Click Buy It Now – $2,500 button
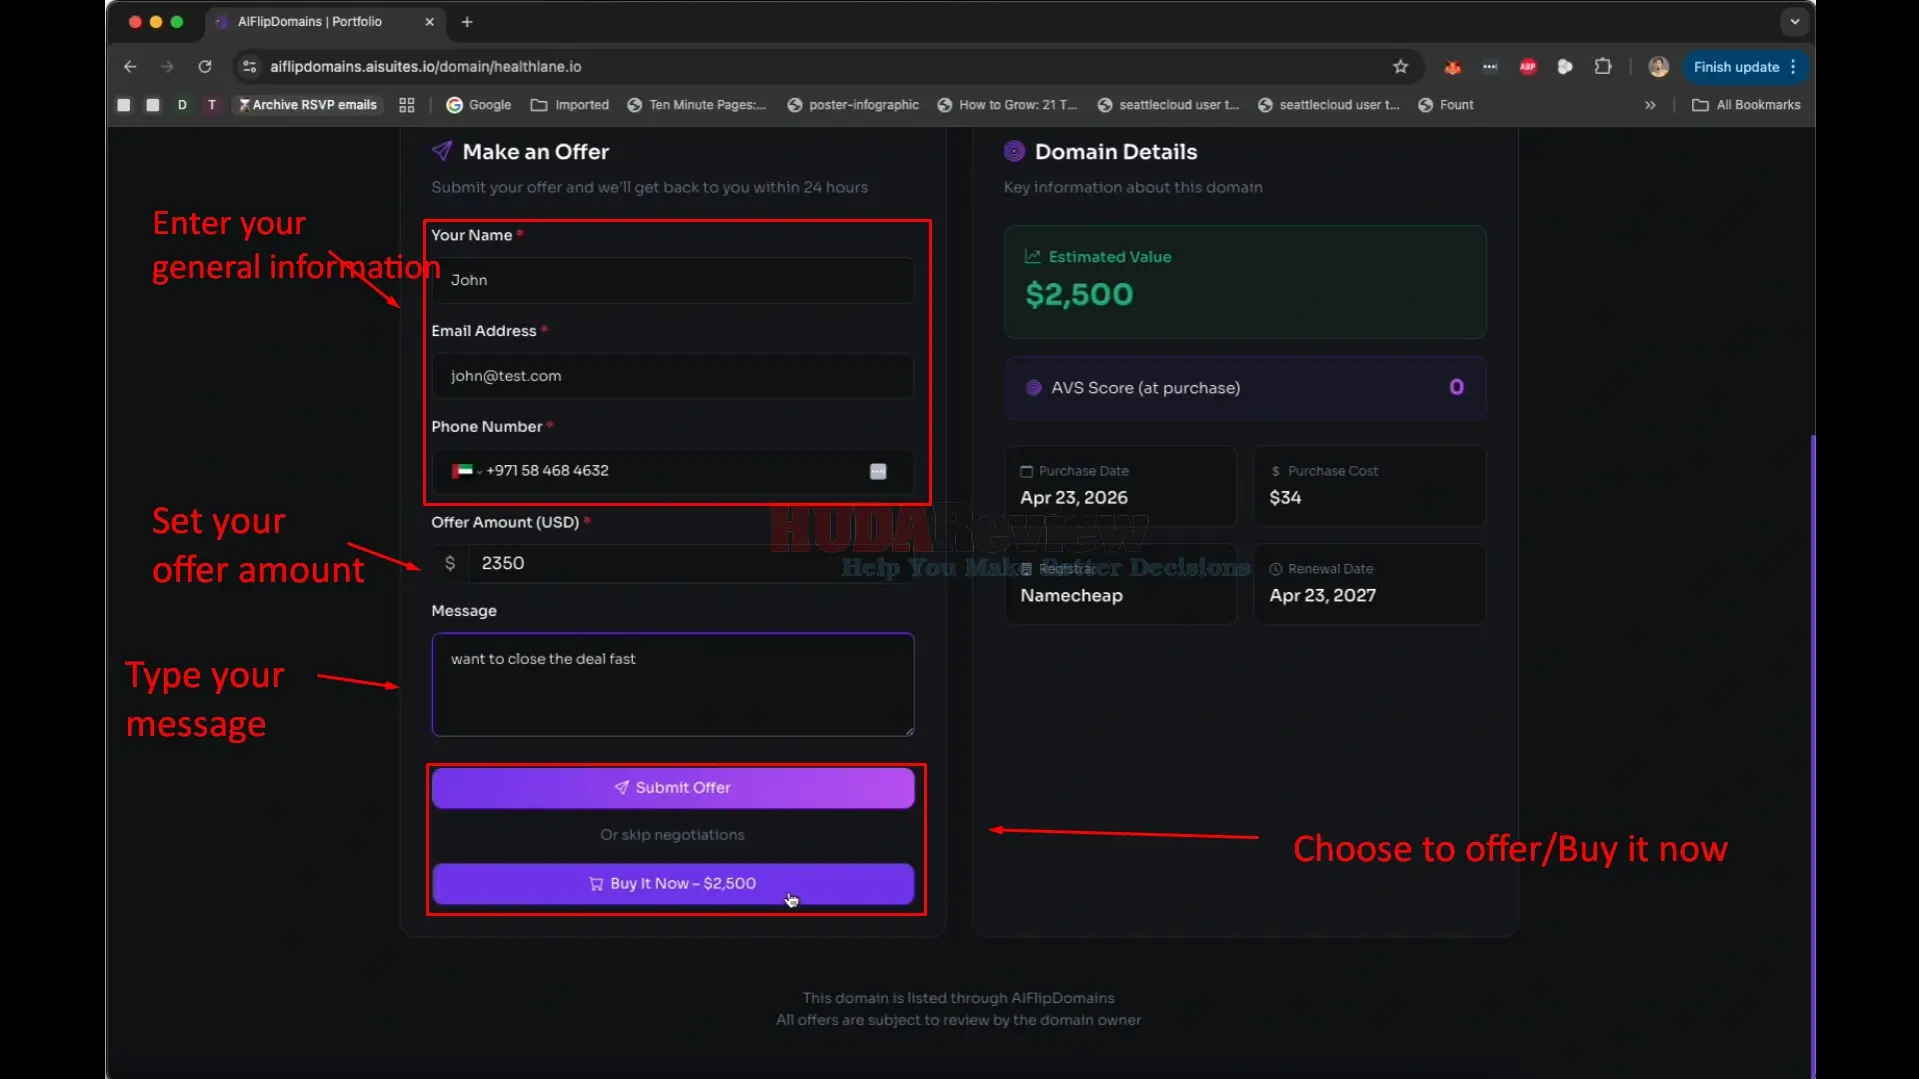 click(673, 884)
